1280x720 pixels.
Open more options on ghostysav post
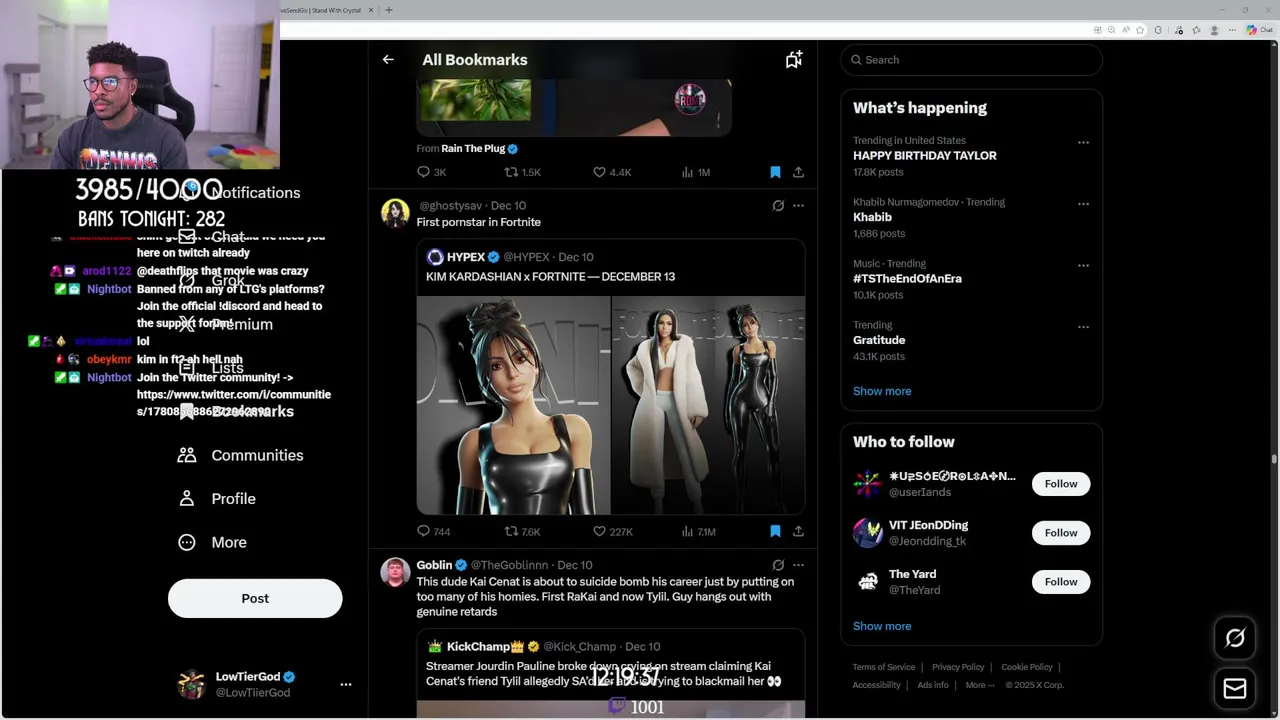click(798, 206)
